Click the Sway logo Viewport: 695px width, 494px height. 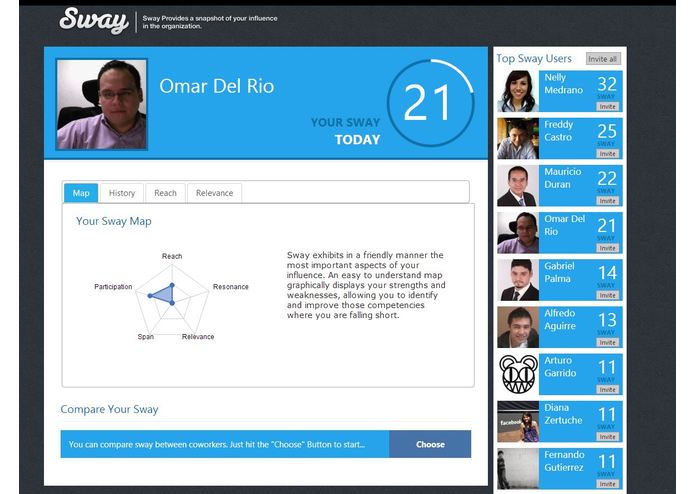(94, 20)
